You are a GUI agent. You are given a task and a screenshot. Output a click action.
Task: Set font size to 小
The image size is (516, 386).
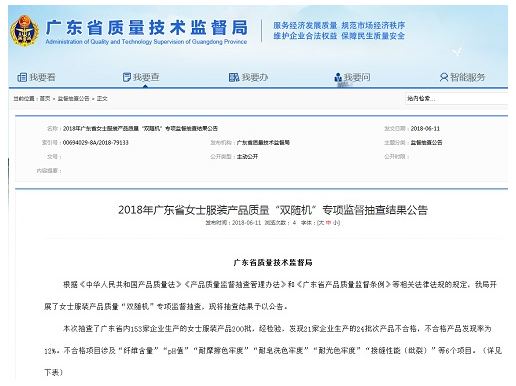335,223
